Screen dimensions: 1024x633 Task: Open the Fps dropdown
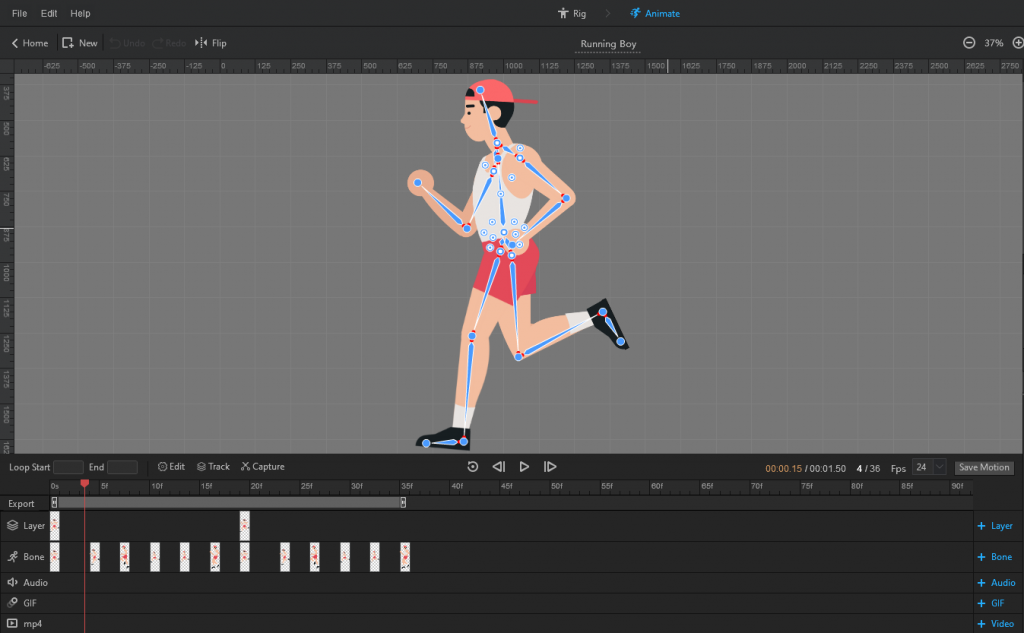click(x=939, y=467)
